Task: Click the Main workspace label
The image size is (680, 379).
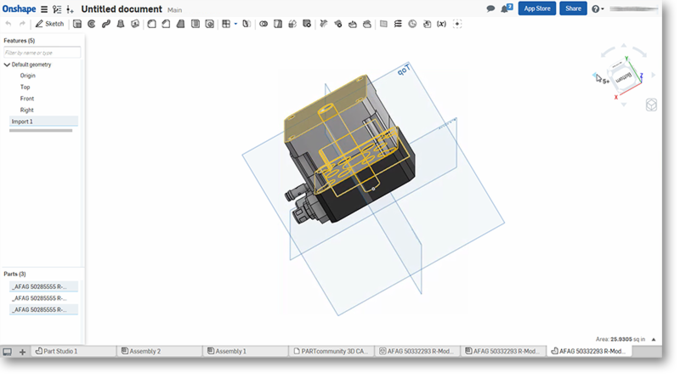Action: tap(175, 10)
